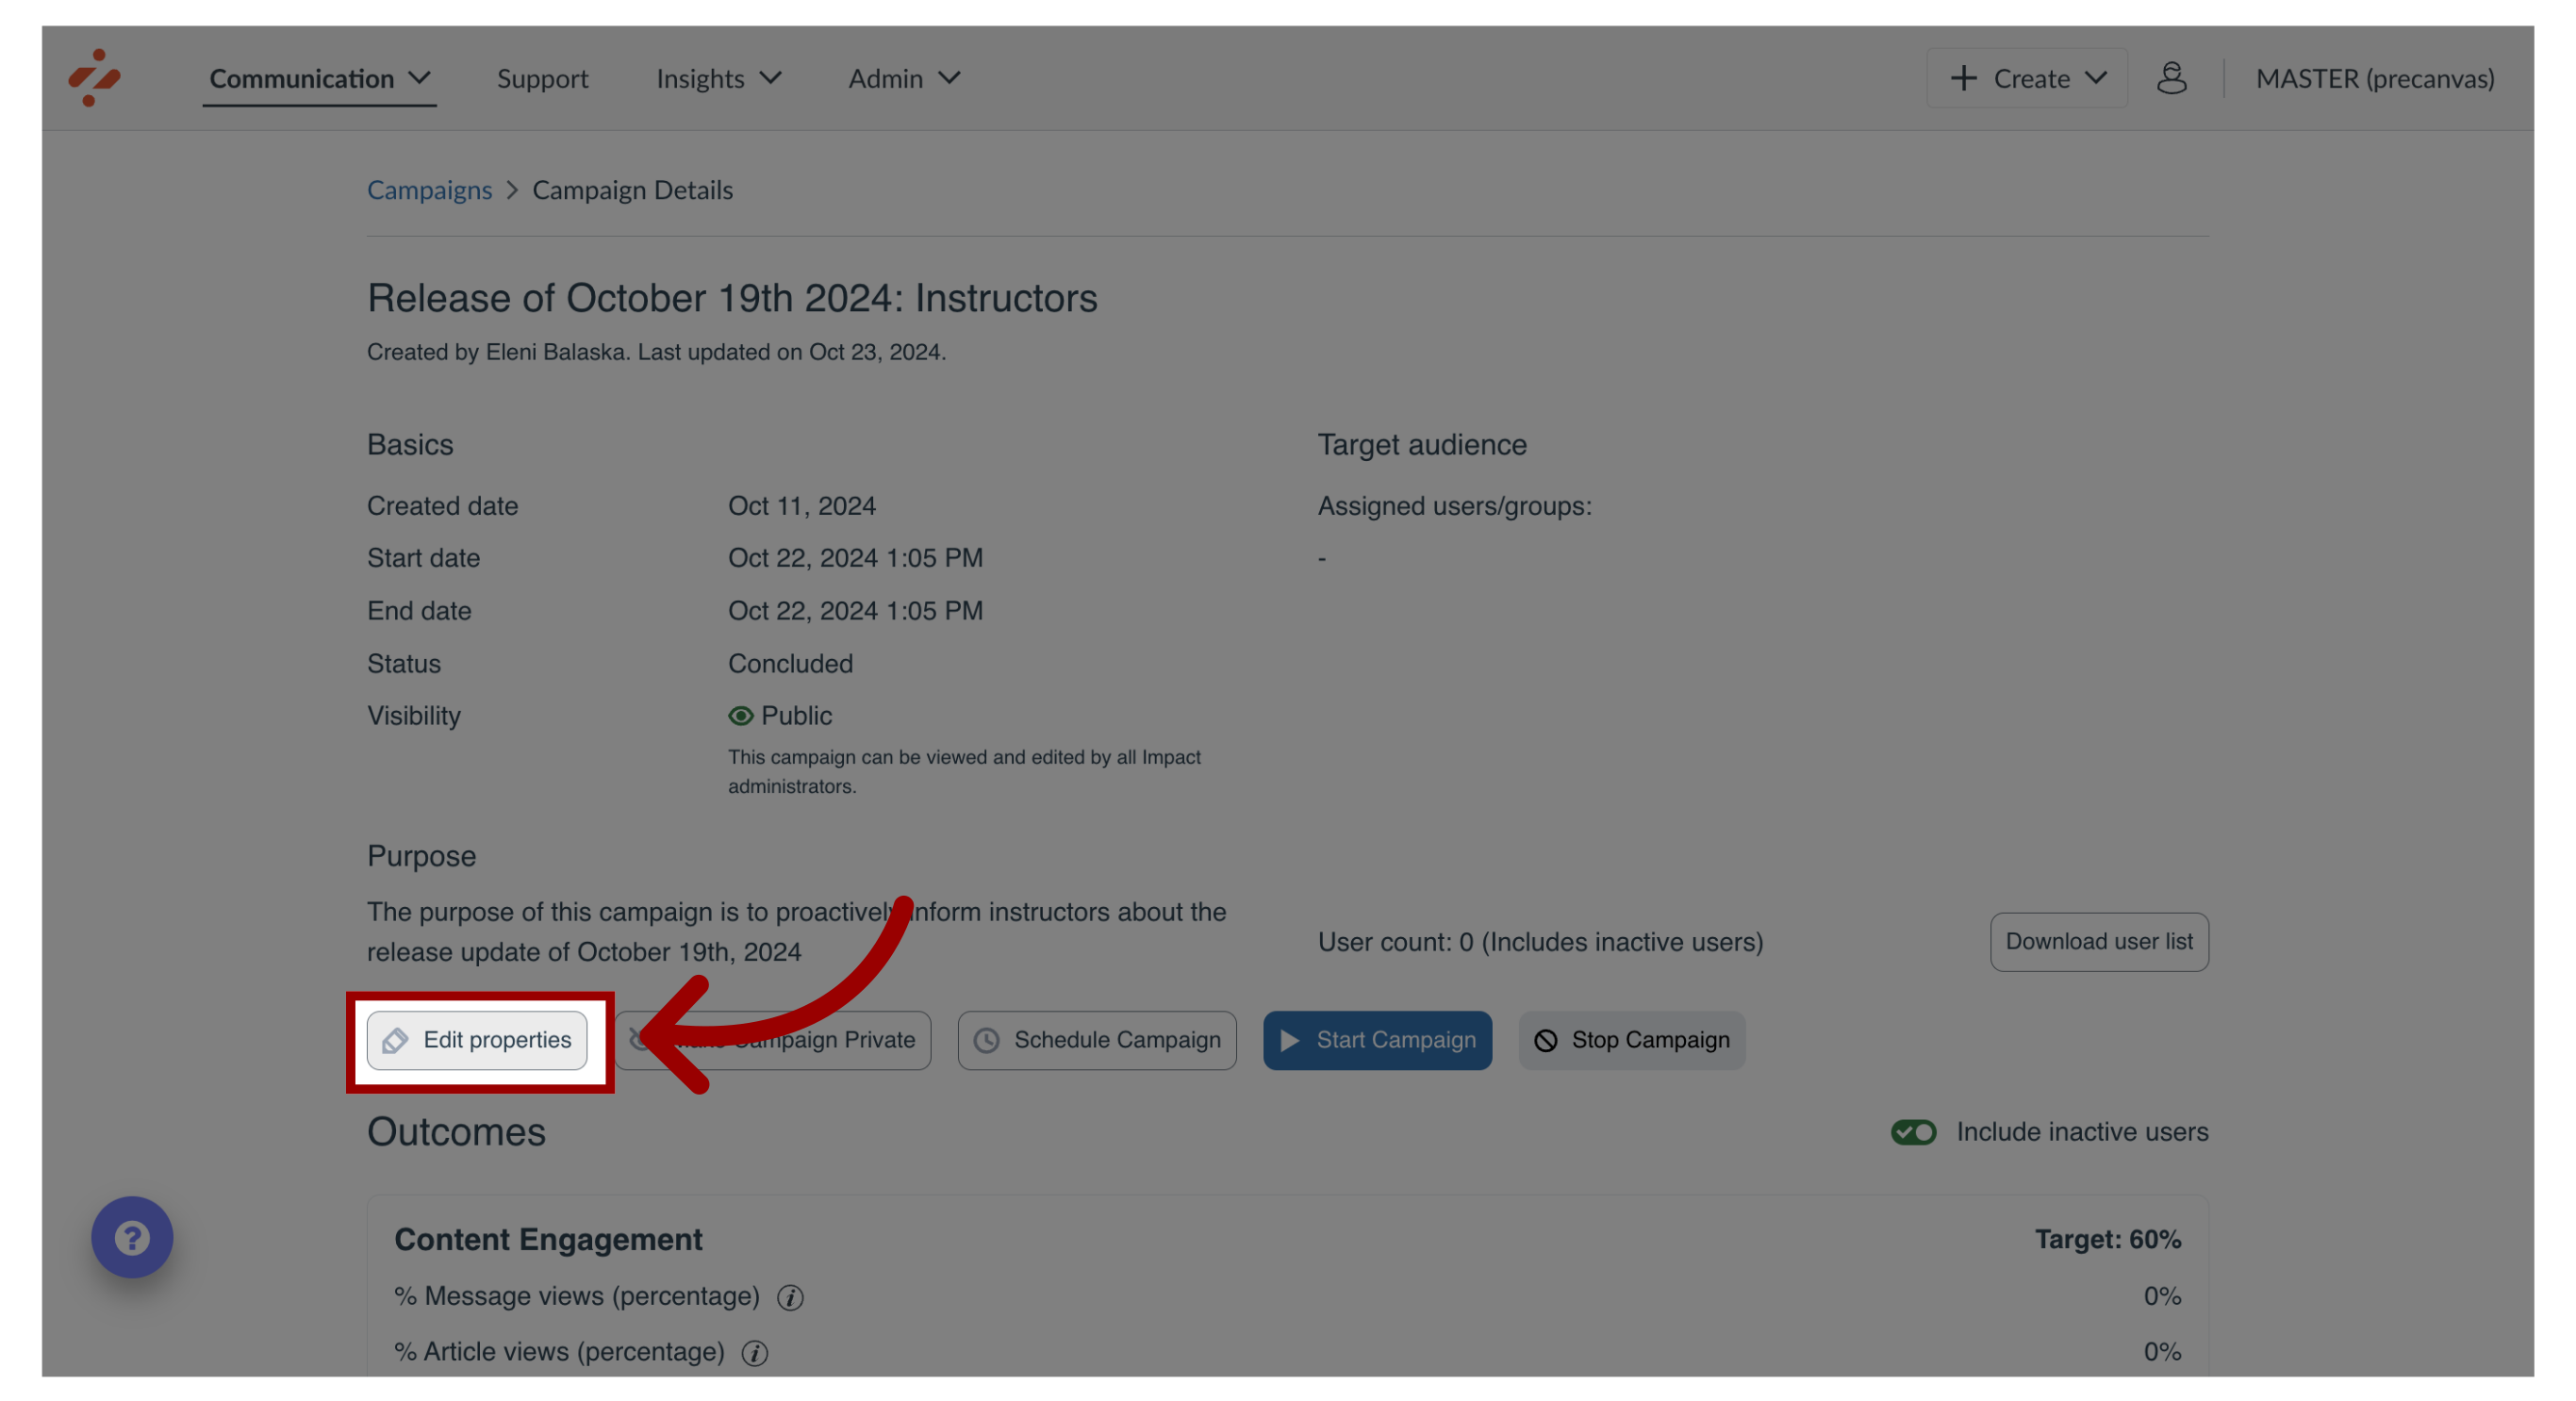The image size is (2576, 1401).
Task: Click the Oct 11, 2024 created date
Action: [801, 506]
